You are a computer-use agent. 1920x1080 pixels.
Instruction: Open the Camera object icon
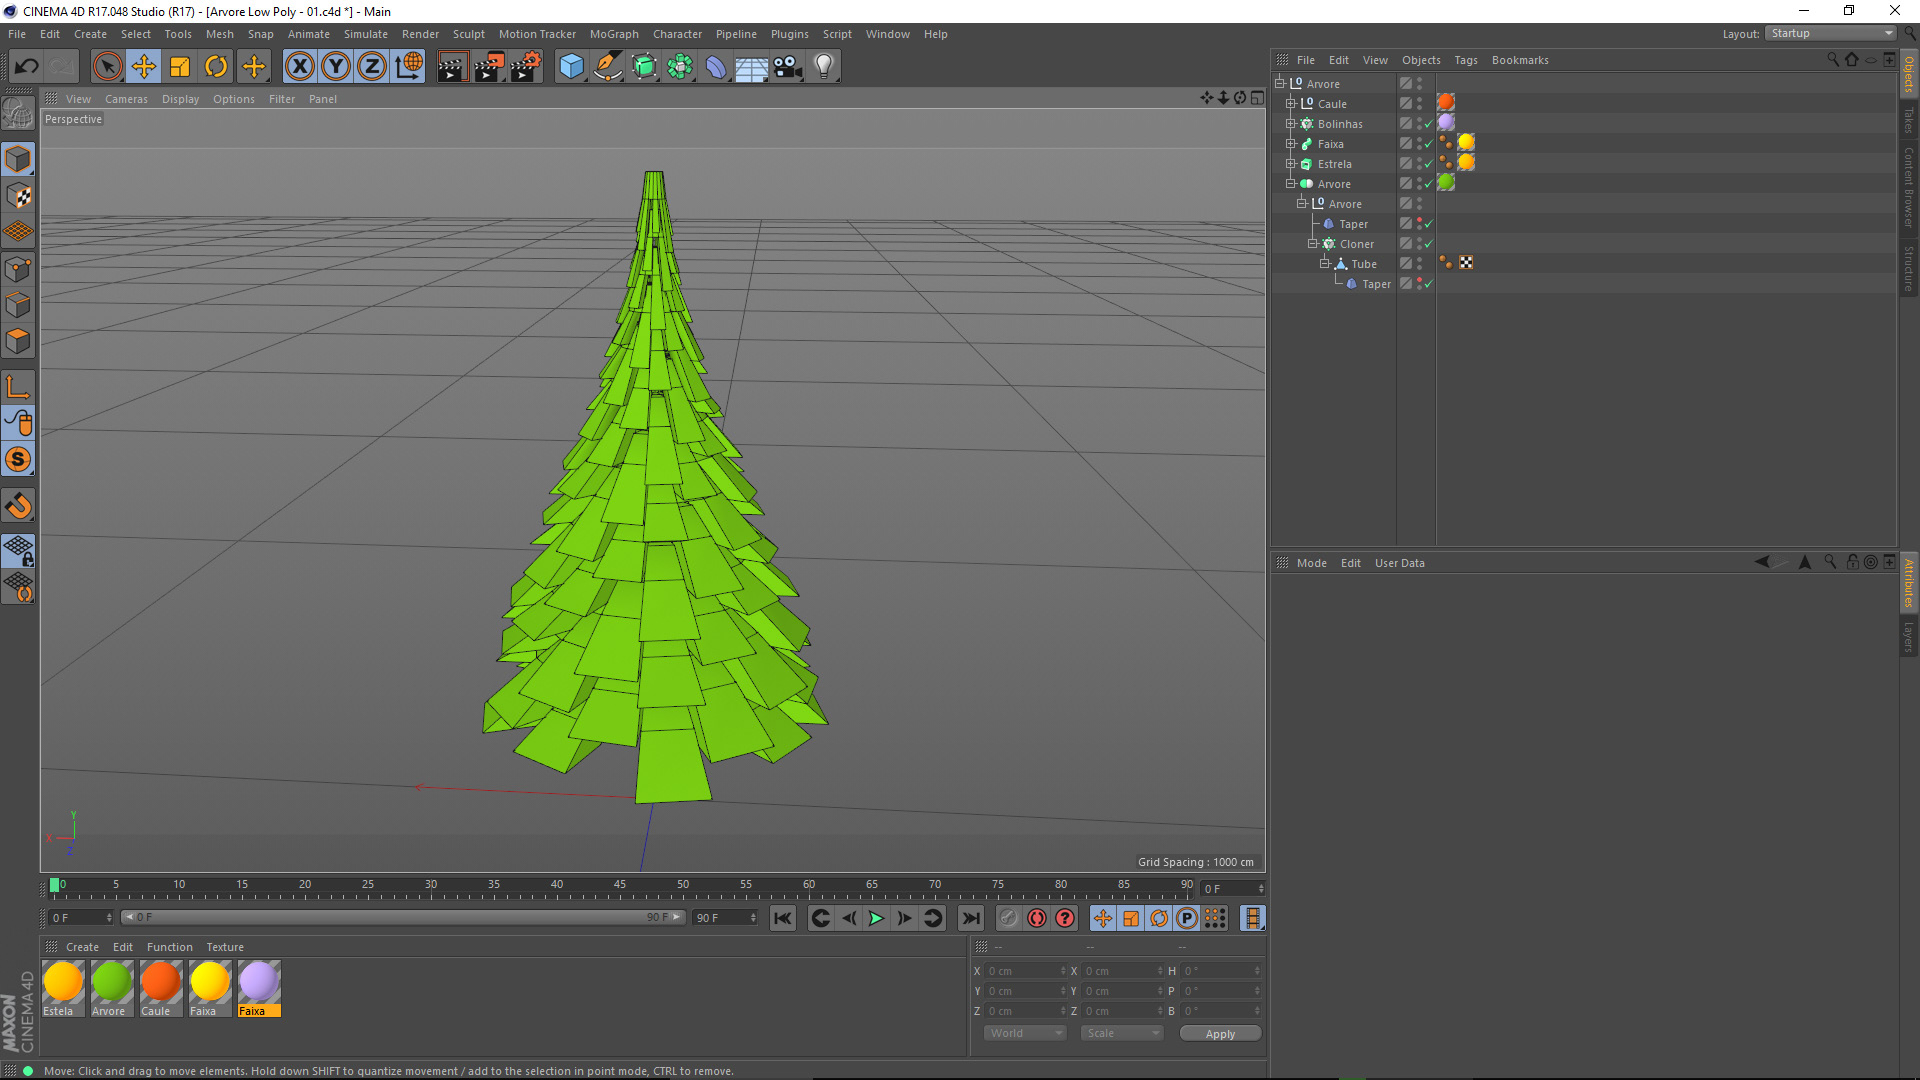tap(787, 67)
